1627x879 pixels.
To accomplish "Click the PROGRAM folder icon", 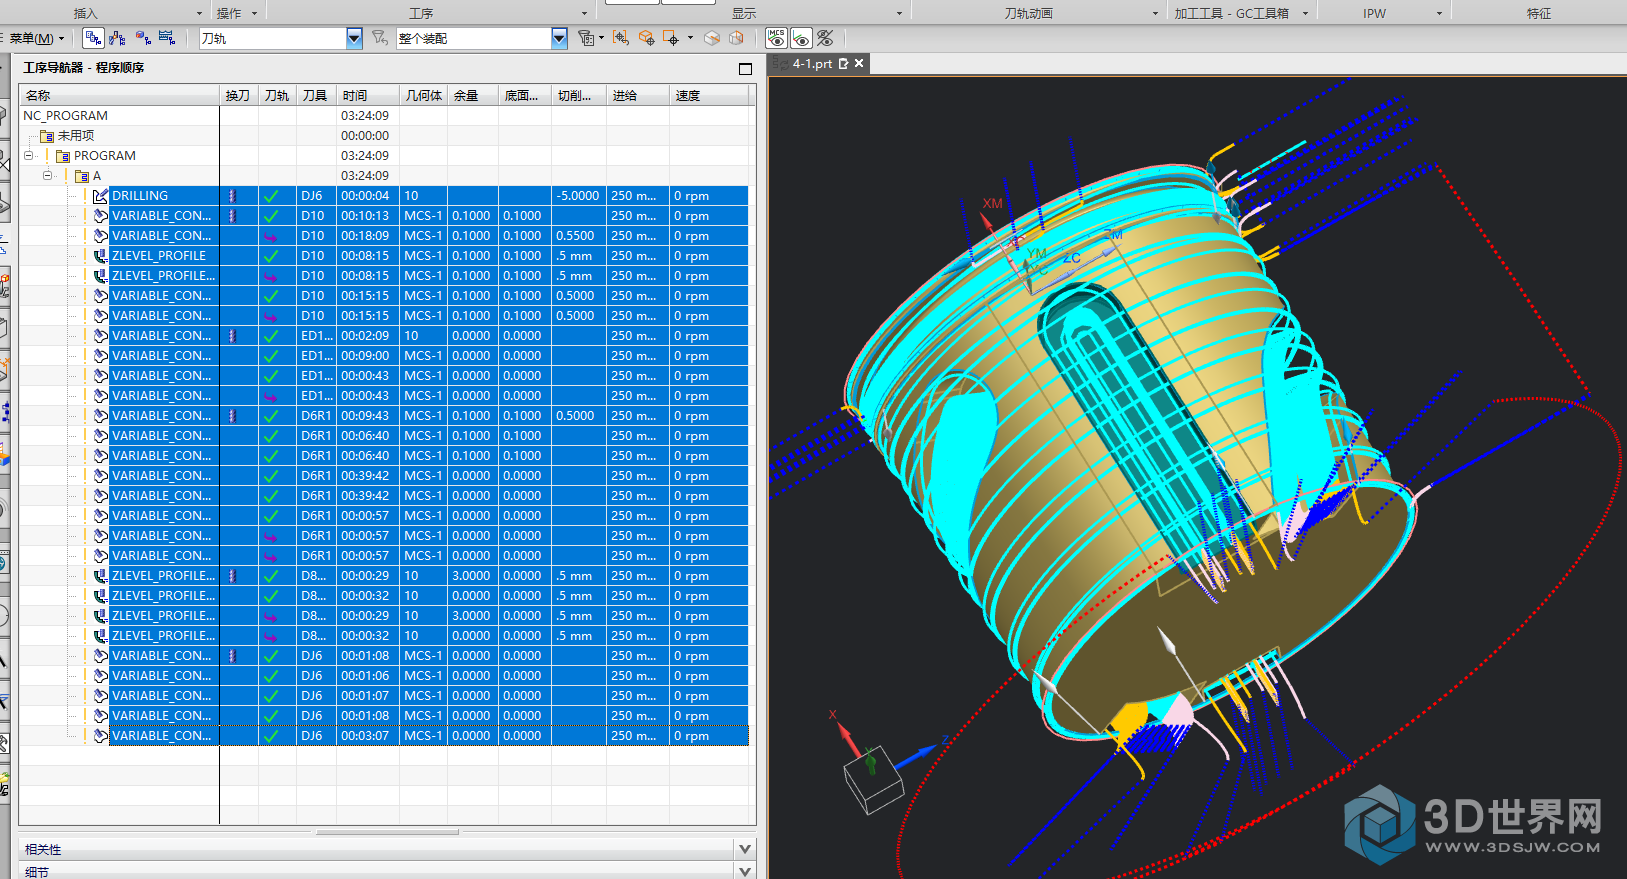I will (x=63, y=156).
